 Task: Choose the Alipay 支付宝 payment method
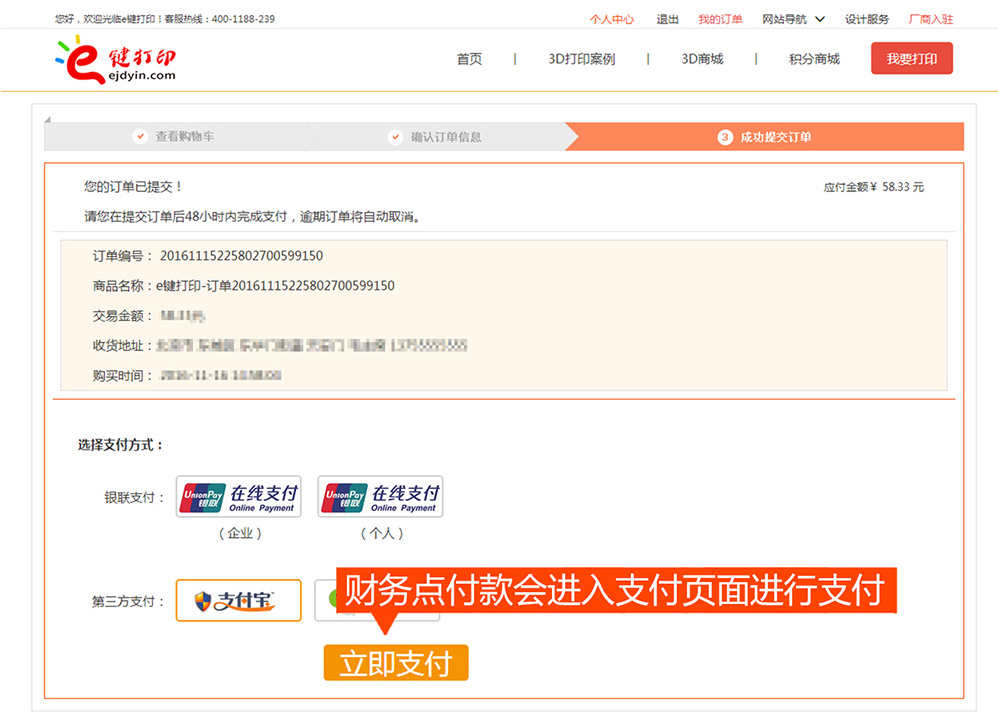pyautogui.click(x=239, y=600)
